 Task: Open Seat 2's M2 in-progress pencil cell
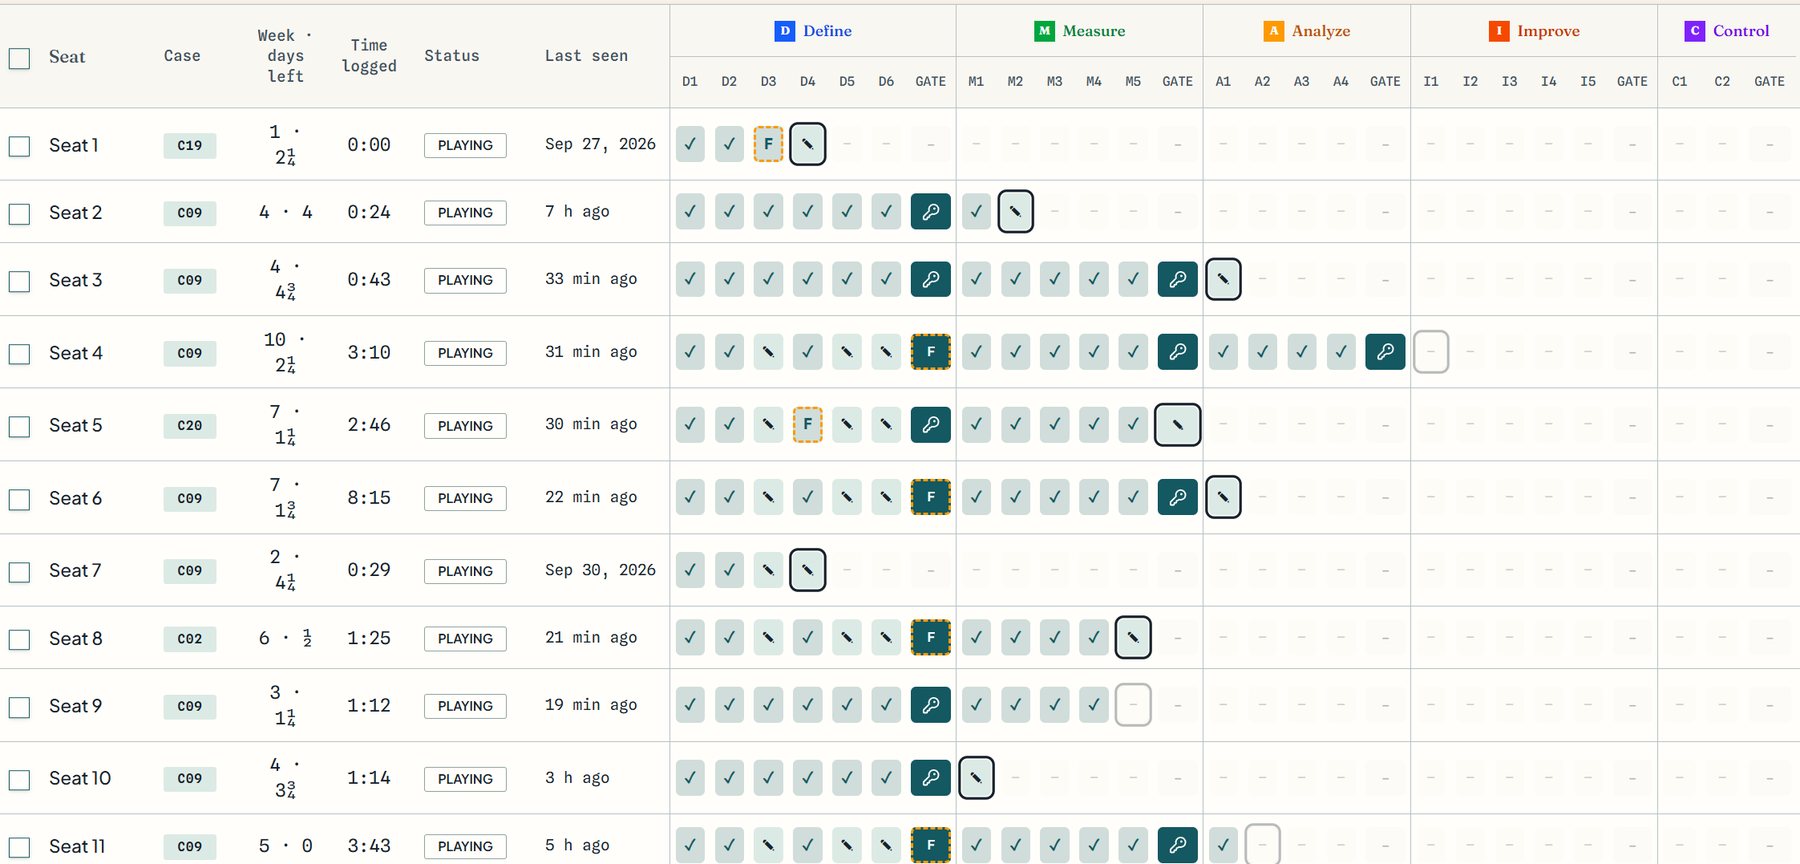point(1015,212)
